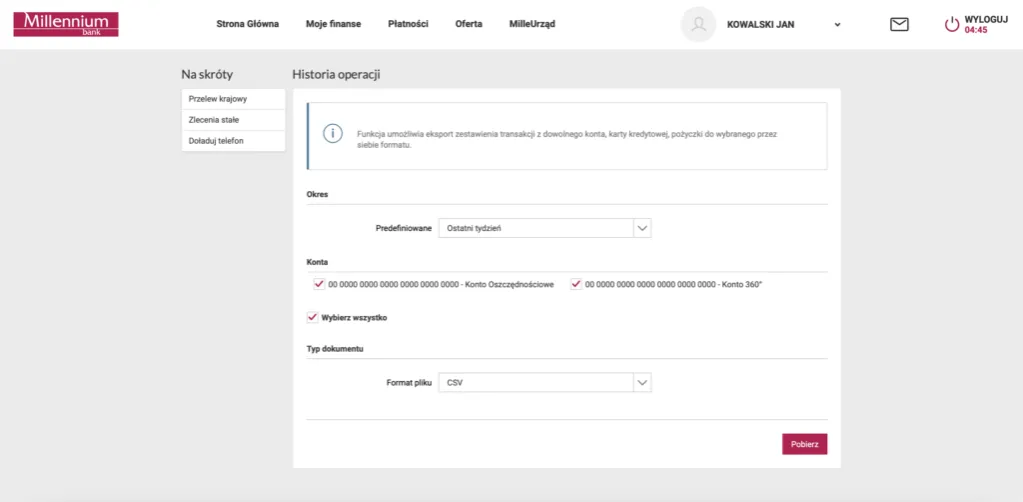Image resolution: width=1023 pixels, height=502 pixels.
Task: Open the Moje finanse menu
Action: 333,24
